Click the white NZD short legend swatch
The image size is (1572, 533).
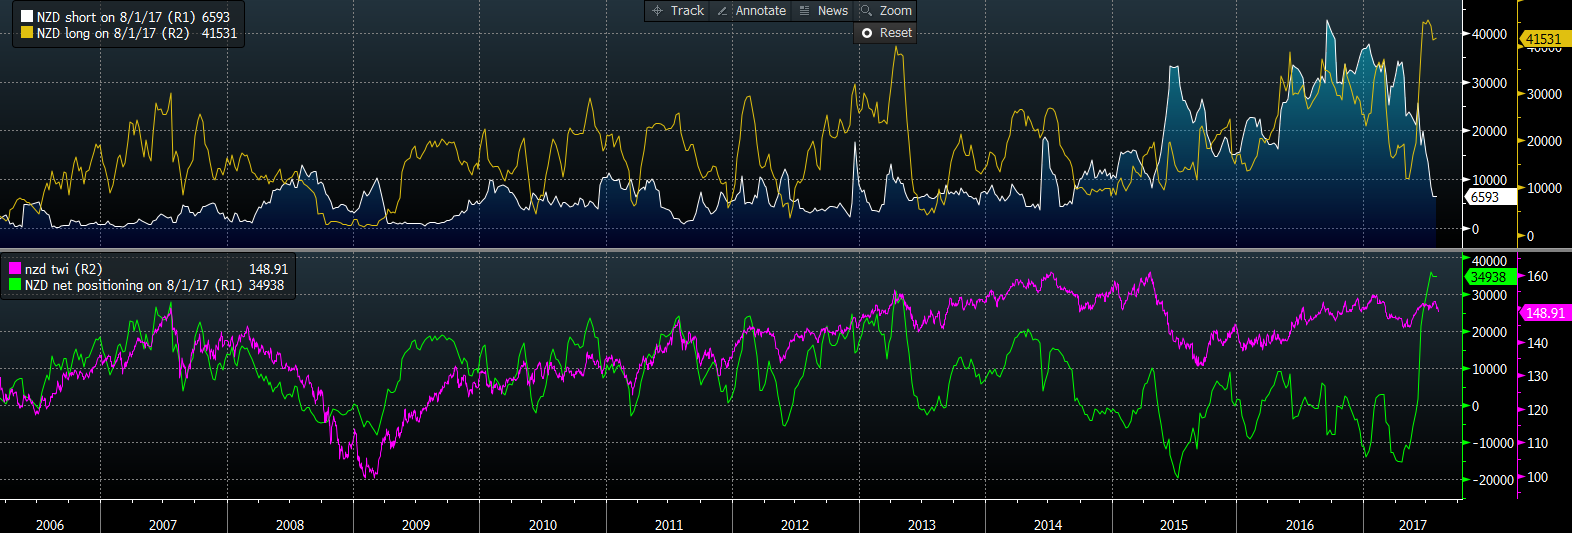(x=27, y=17)
